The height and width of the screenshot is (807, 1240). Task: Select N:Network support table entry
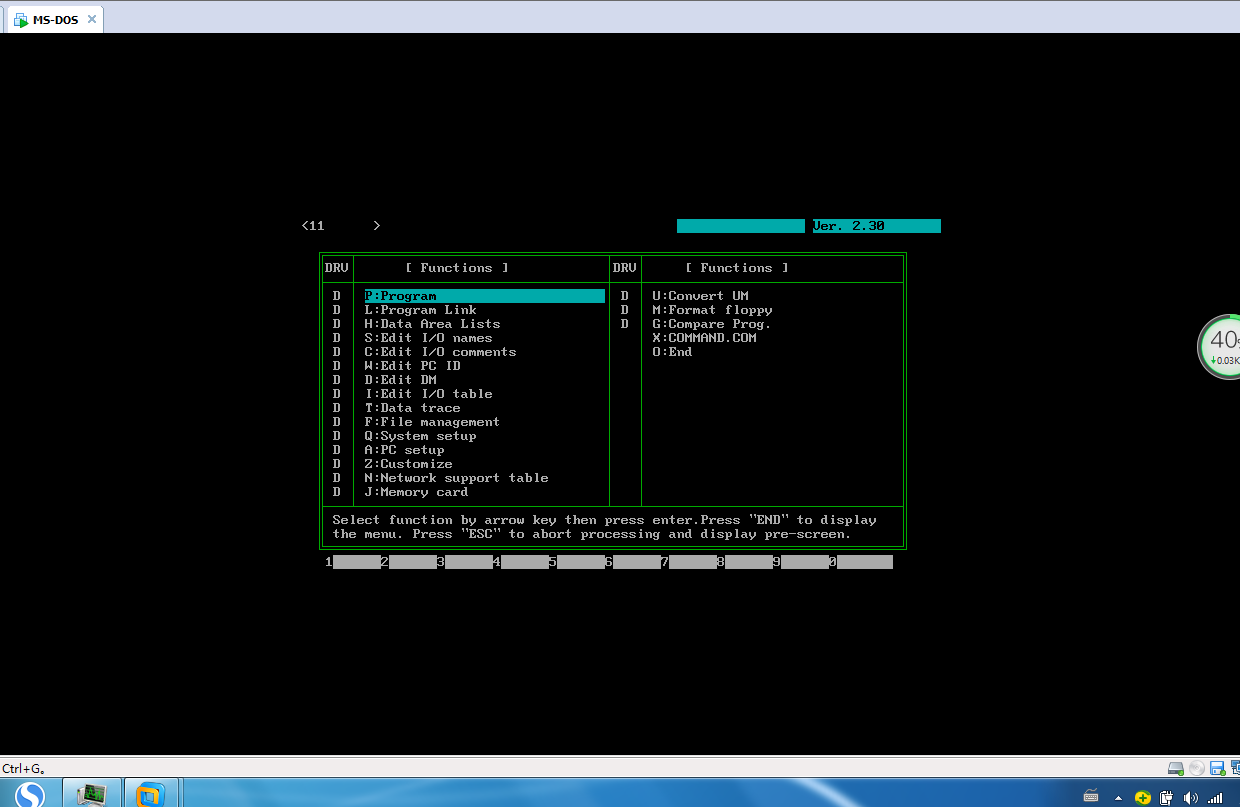tap(456, 478)
